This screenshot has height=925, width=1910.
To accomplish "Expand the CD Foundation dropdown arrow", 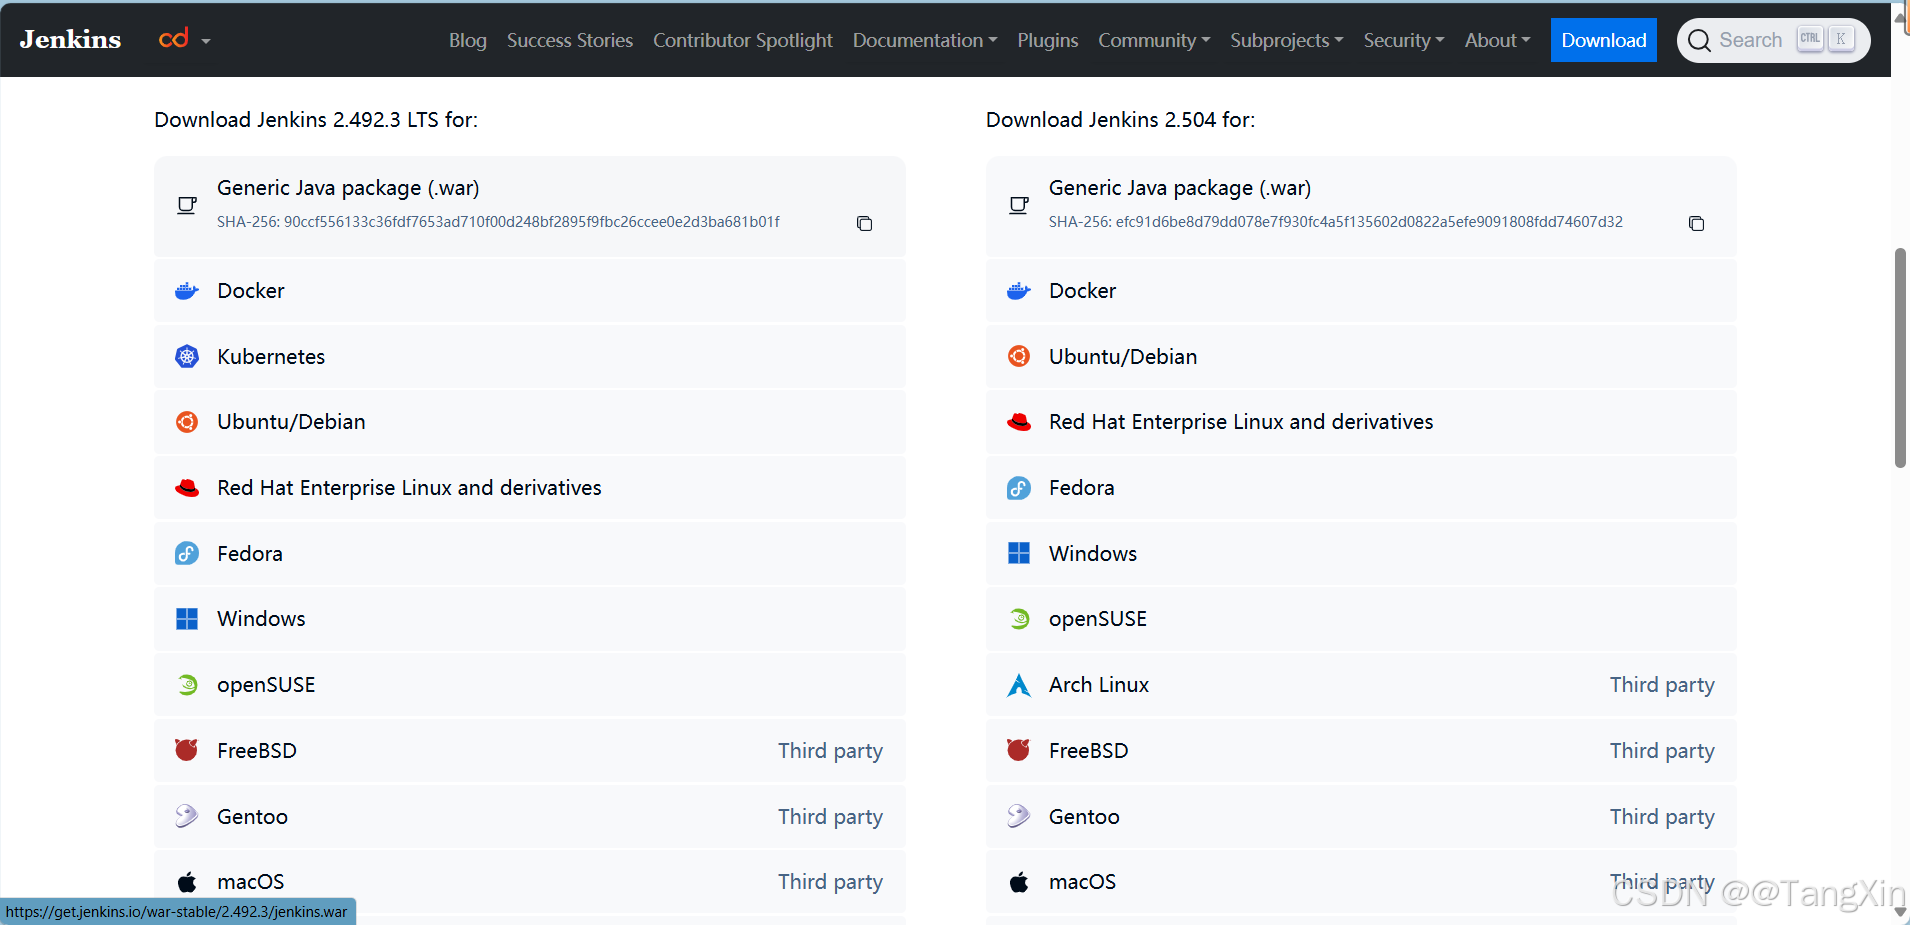I will [206, 41].
